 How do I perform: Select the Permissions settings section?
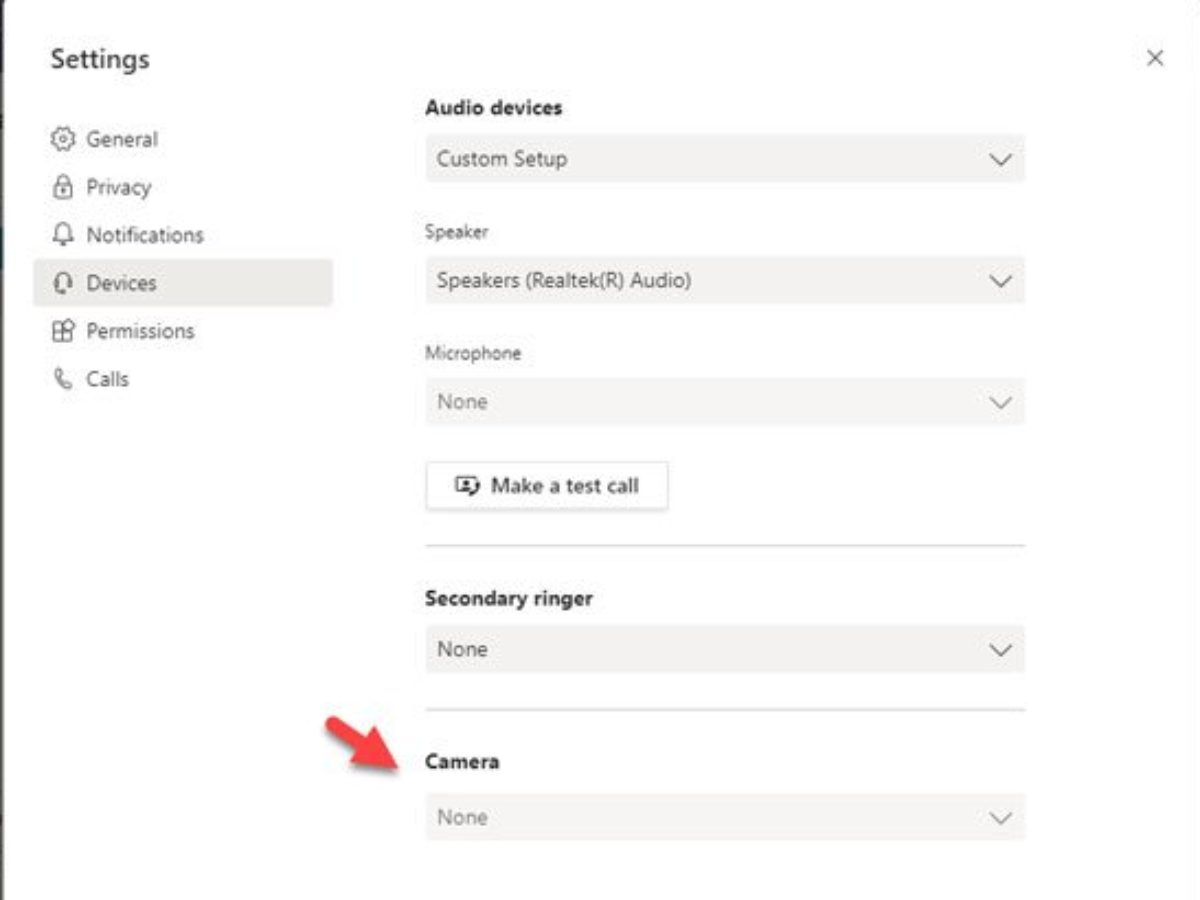tap(140, 331)
